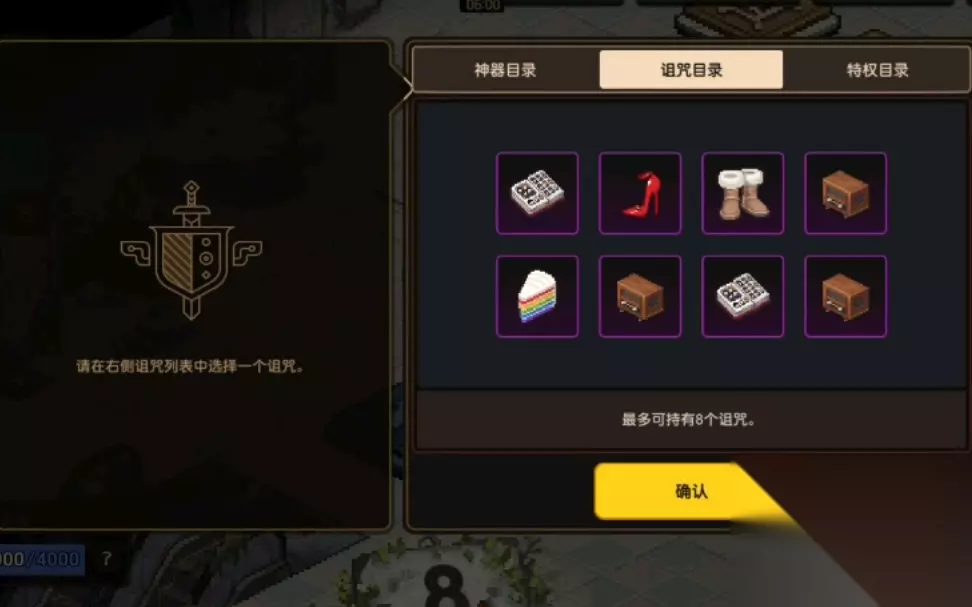
Task: Switch to the 特权目录 tab
Action: 877,70
